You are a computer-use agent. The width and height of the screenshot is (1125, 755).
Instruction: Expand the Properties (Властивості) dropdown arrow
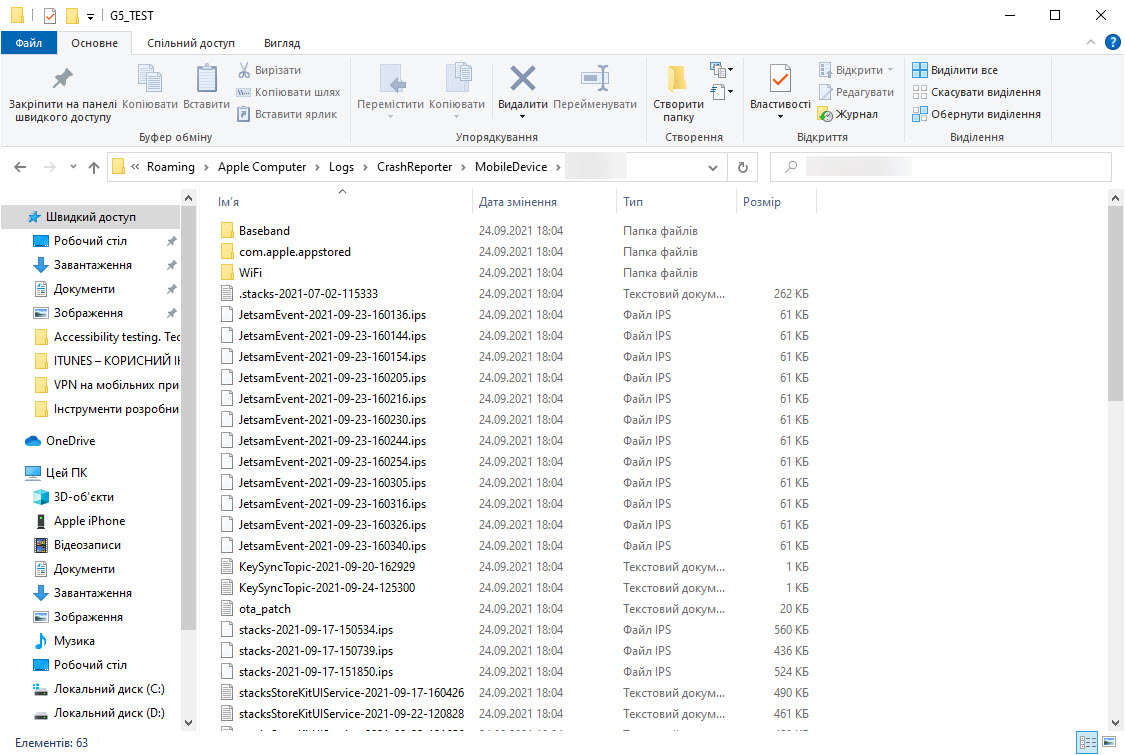pyautogui.click(x=780, y=116)
